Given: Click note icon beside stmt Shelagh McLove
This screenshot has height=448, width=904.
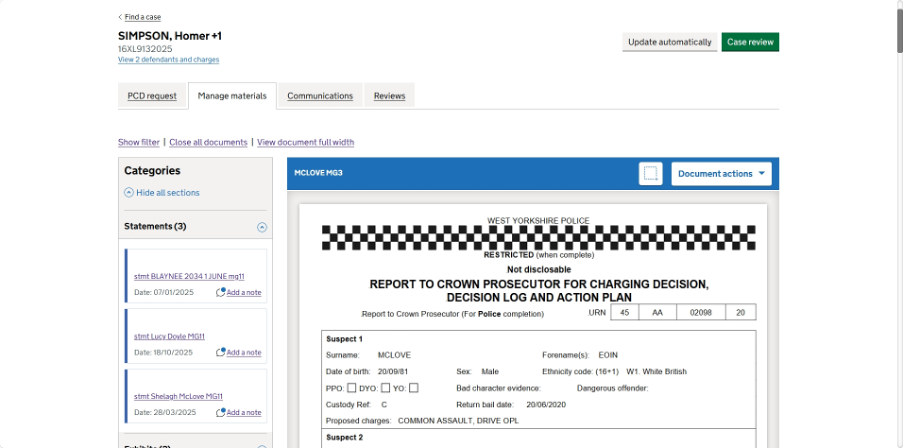Looking at the screenshot, I should [220, 412].
